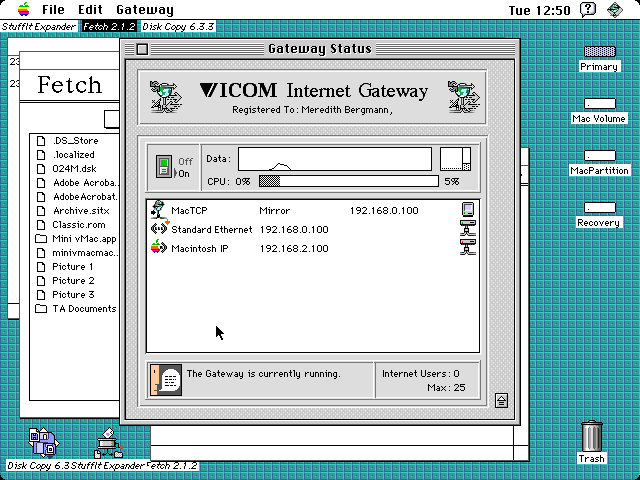
Task: Click 'The Gateway is currently running' message
Action: pyautogui.click(x=263, y=374)
